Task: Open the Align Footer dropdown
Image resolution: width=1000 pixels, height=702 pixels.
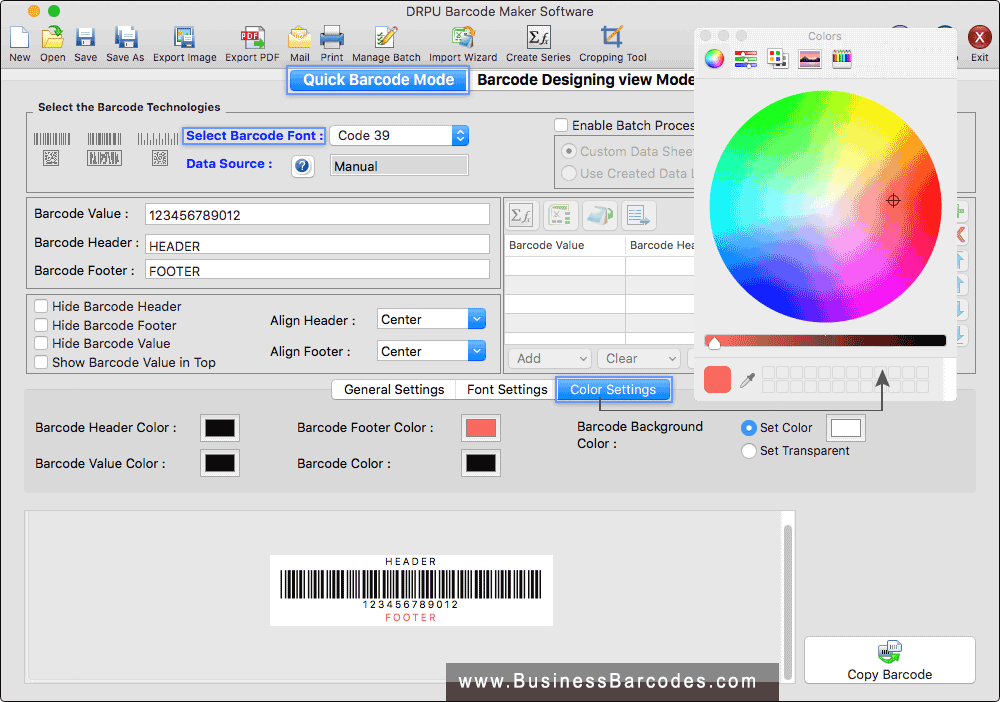Action: coord(431,351)
